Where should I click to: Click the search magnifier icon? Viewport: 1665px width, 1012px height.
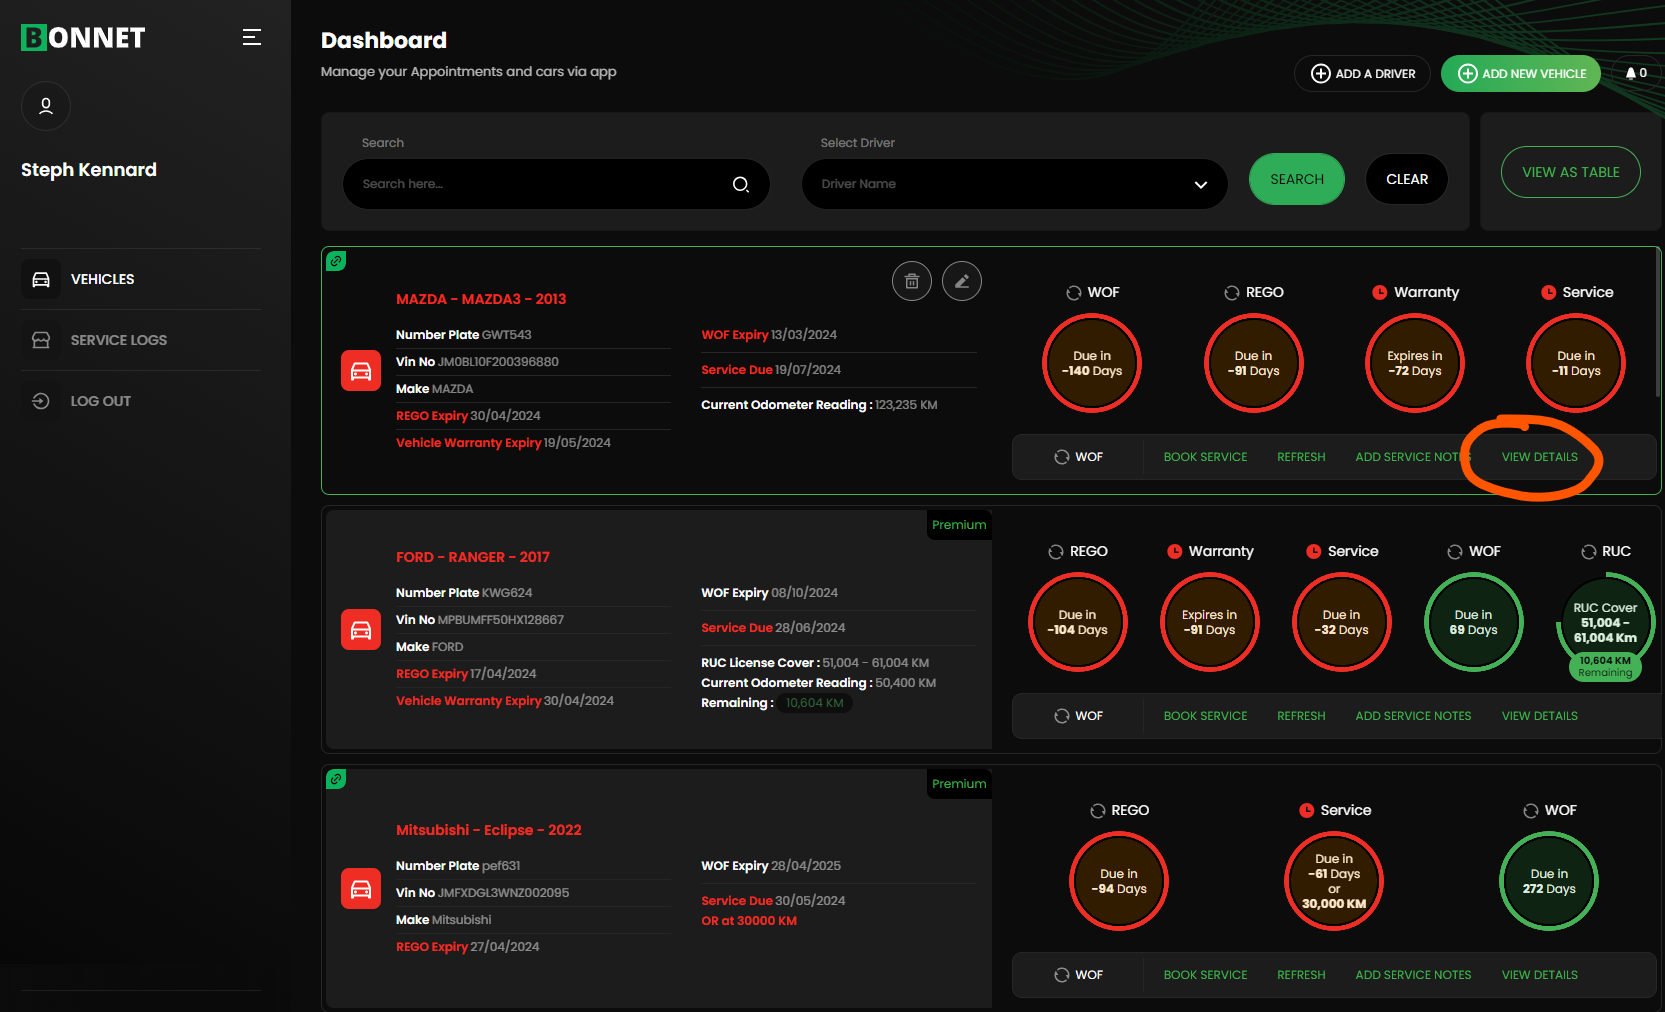[x=741, y=184]
